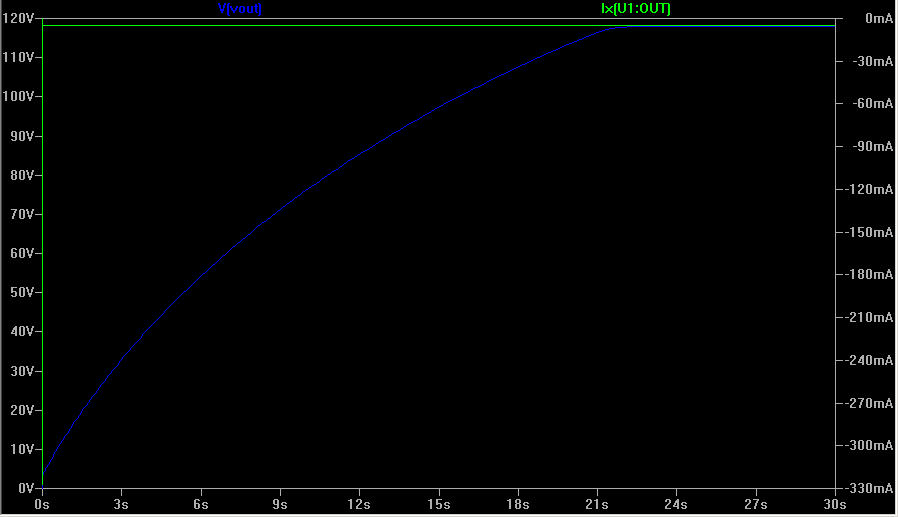The image size is (898, 517).
Task: Click the 90V left axis label
Action: tap(22, 136)
